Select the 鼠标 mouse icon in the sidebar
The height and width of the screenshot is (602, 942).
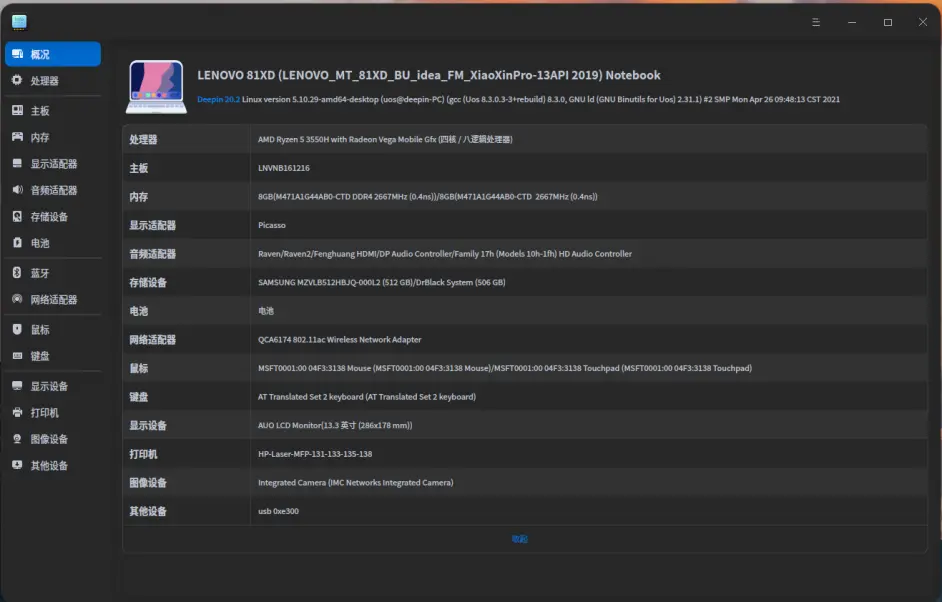coord(17,329)
